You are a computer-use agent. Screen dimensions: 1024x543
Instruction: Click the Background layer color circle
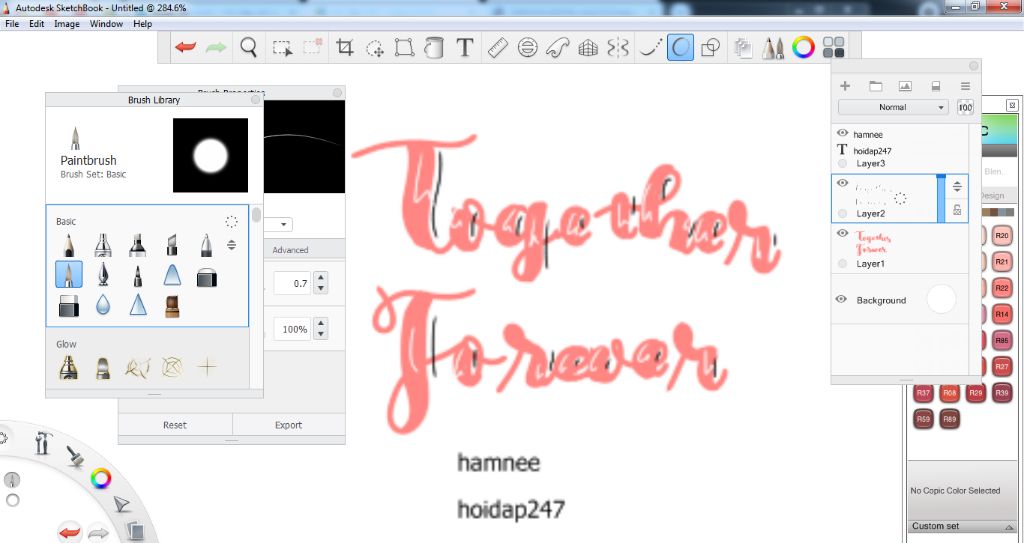pyautogui.click(x=940, y=299)
